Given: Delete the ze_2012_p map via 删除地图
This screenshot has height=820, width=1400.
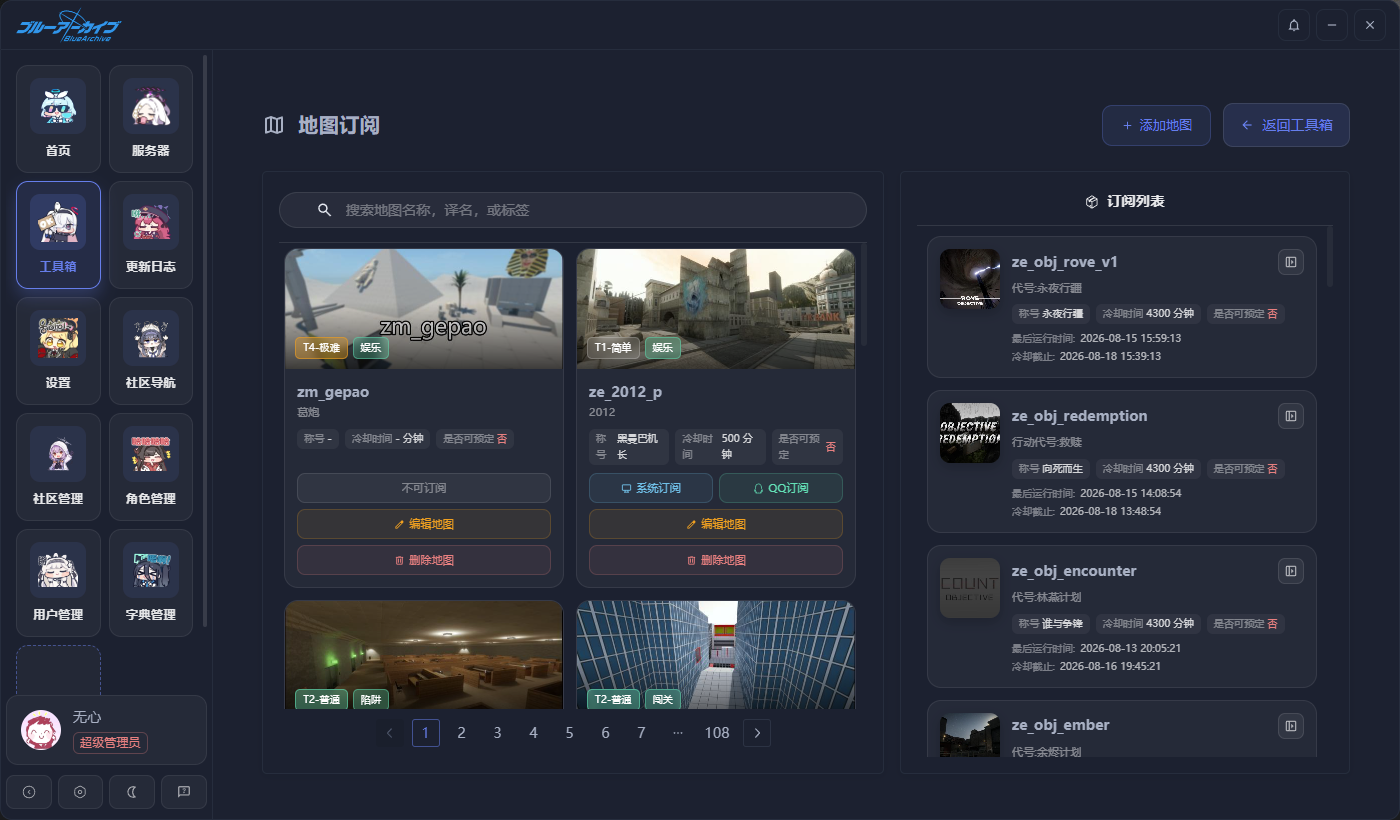Looking at the screenshot, I should [x=716, y=560].
